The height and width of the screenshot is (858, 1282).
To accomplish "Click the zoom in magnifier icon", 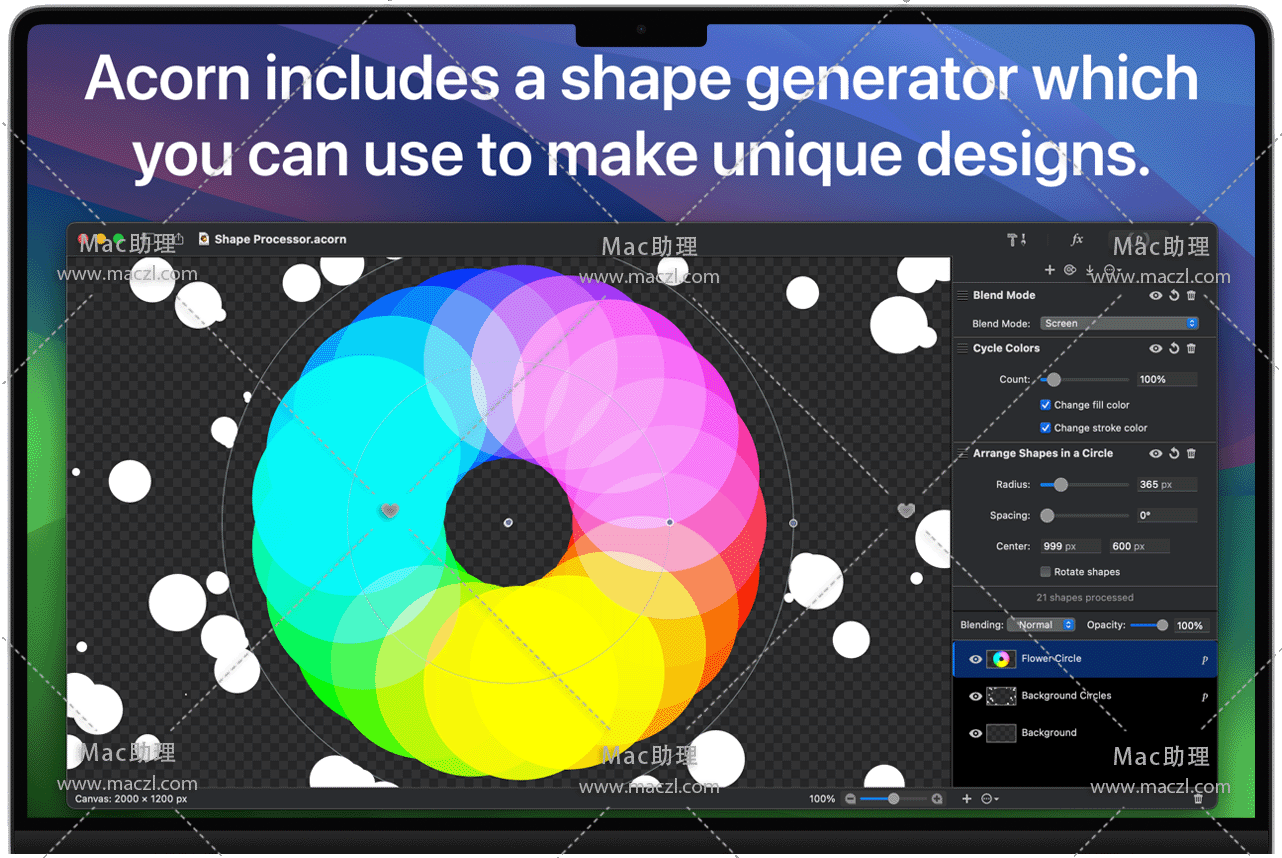I will pyautogui.click(x=937, y=799).
